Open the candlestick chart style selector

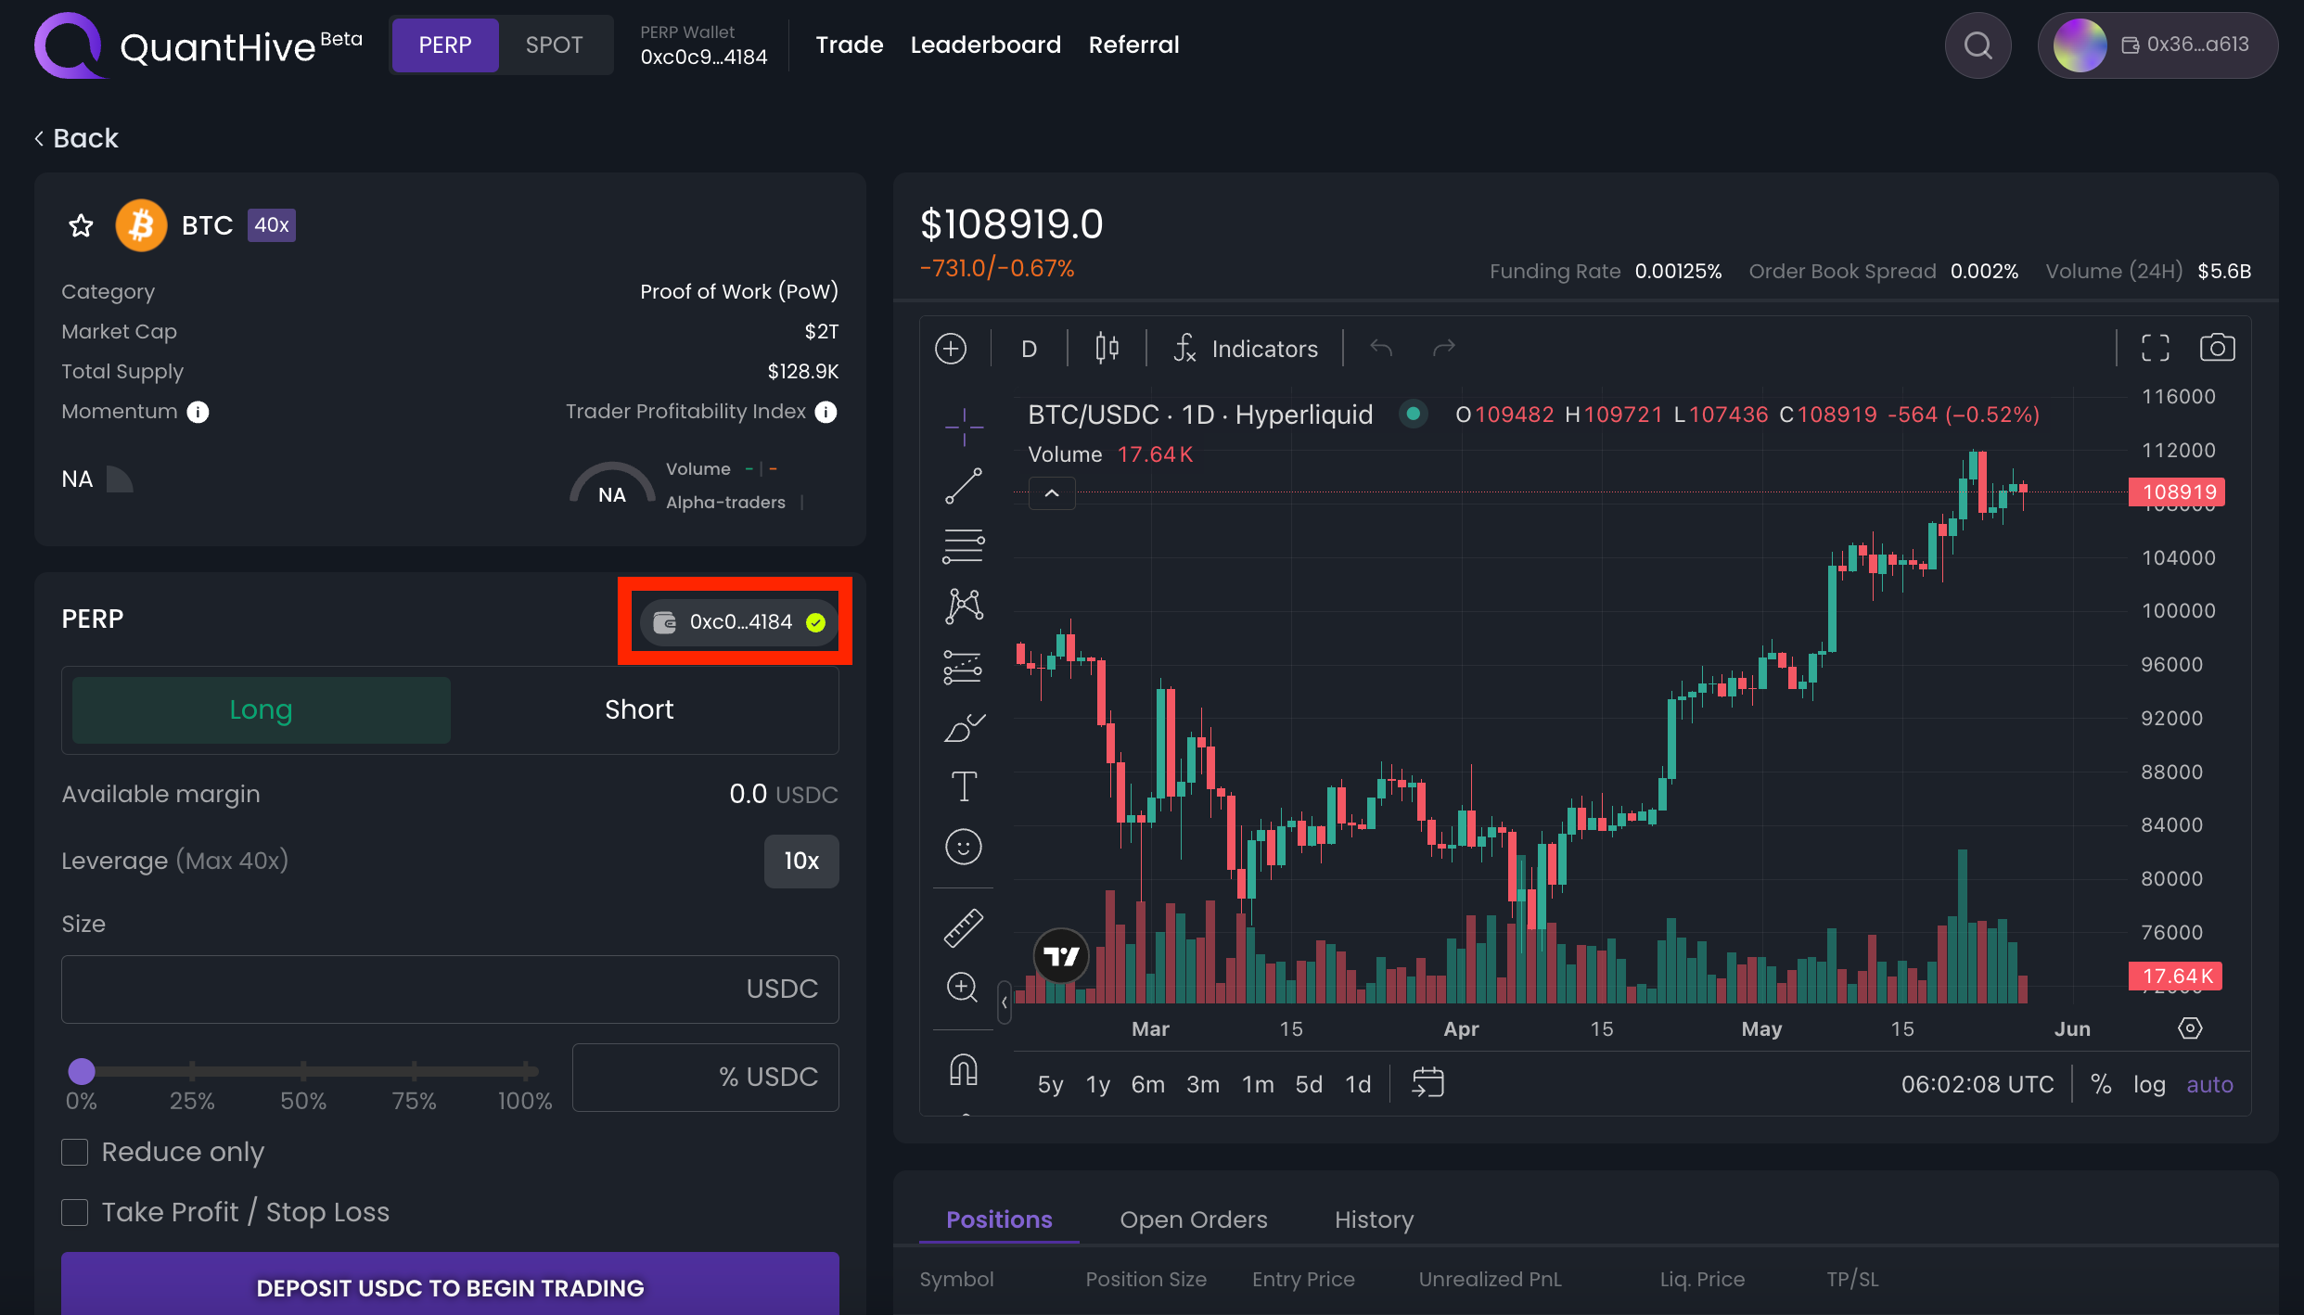click(1106, 348)
